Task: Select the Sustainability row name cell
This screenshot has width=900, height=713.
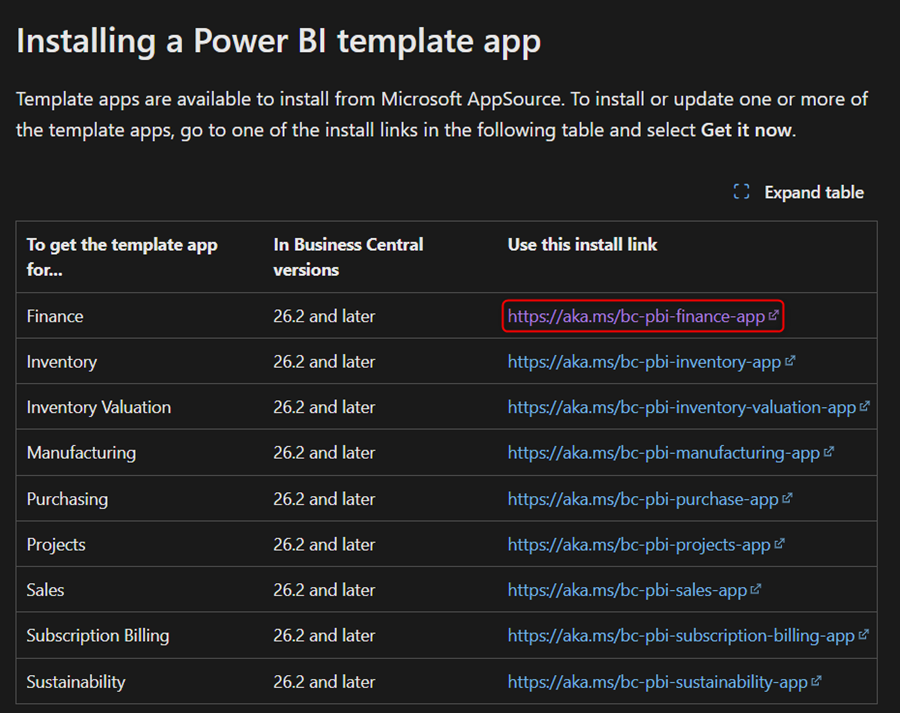Action: click(x=76, y=682)
